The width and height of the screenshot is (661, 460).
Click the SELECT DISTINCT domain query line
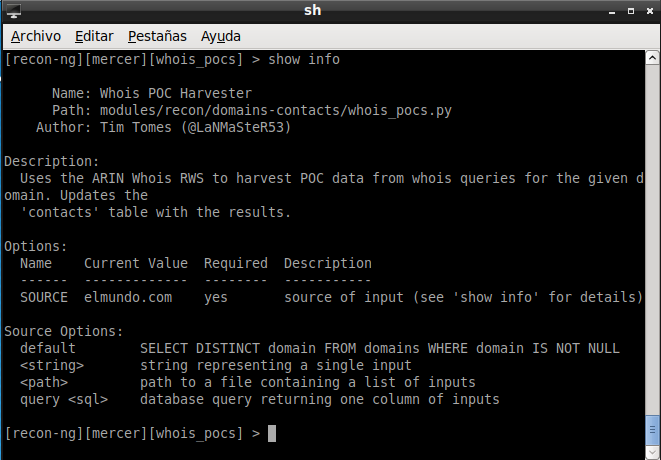coord(379,348)
